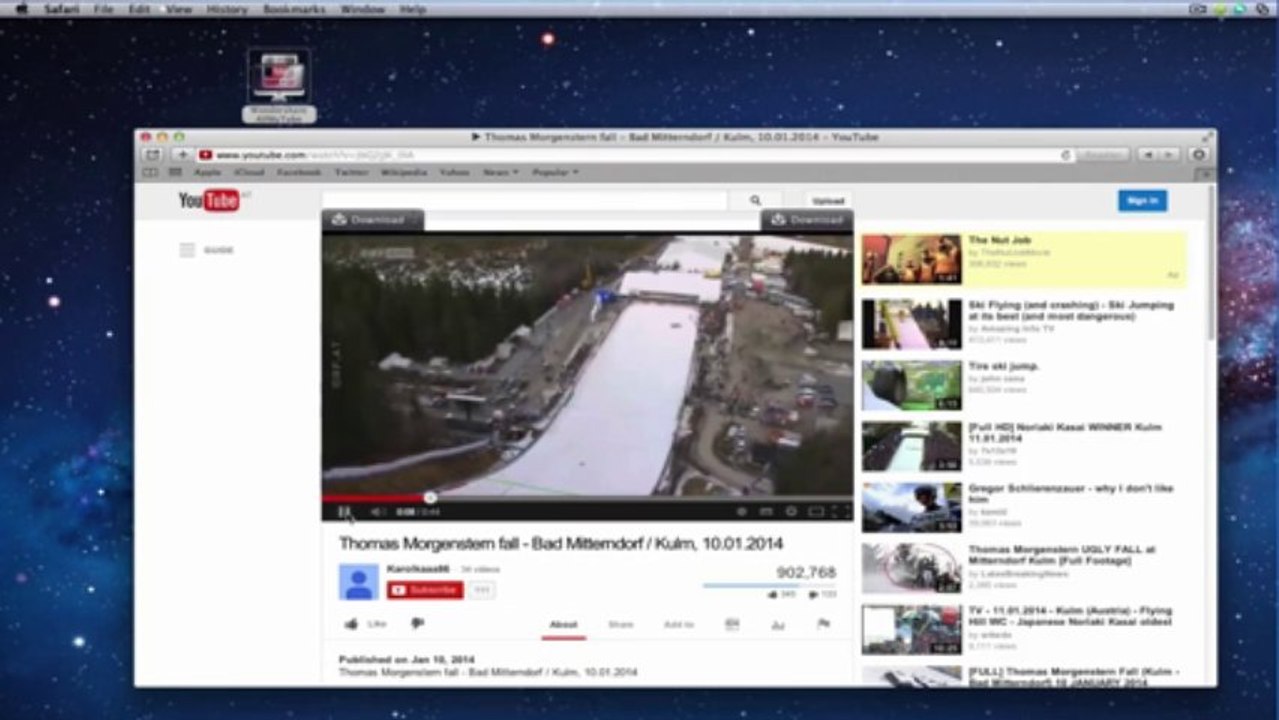Screen dimensions: 1279x720
Task: Open the History menu
Action: [227, 9]
